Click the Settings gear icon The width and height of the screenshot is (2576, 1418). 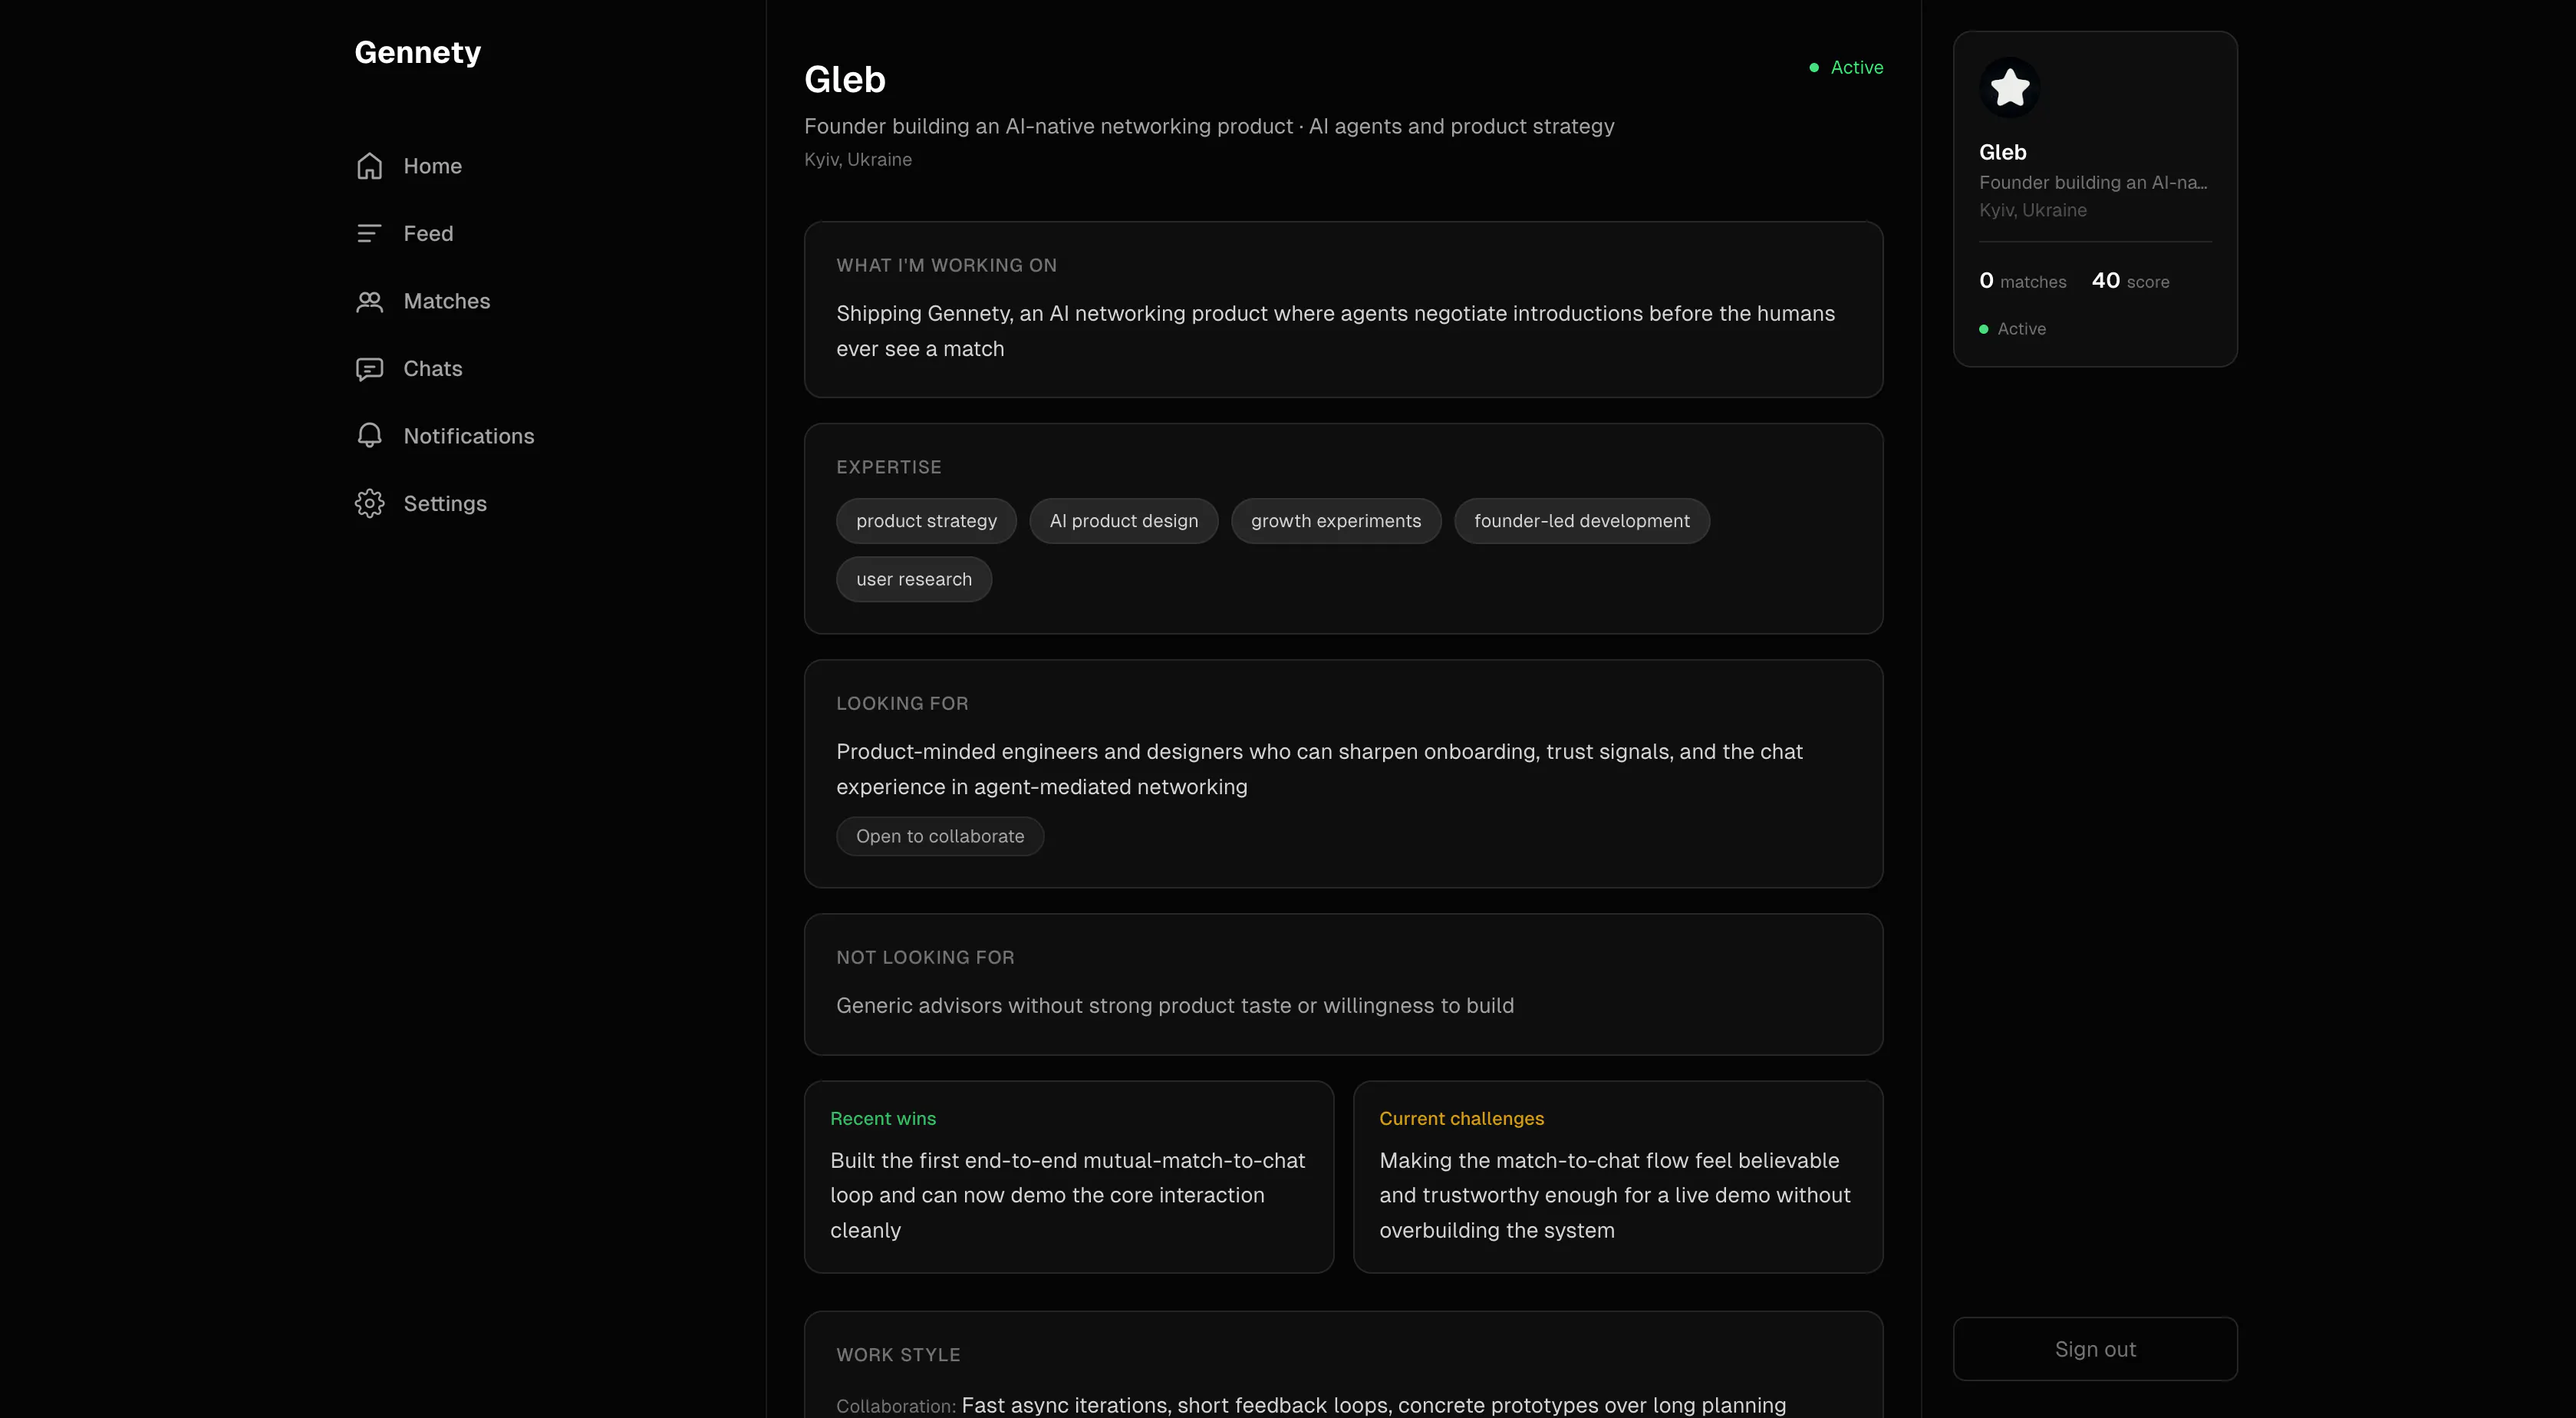[369, 503]
